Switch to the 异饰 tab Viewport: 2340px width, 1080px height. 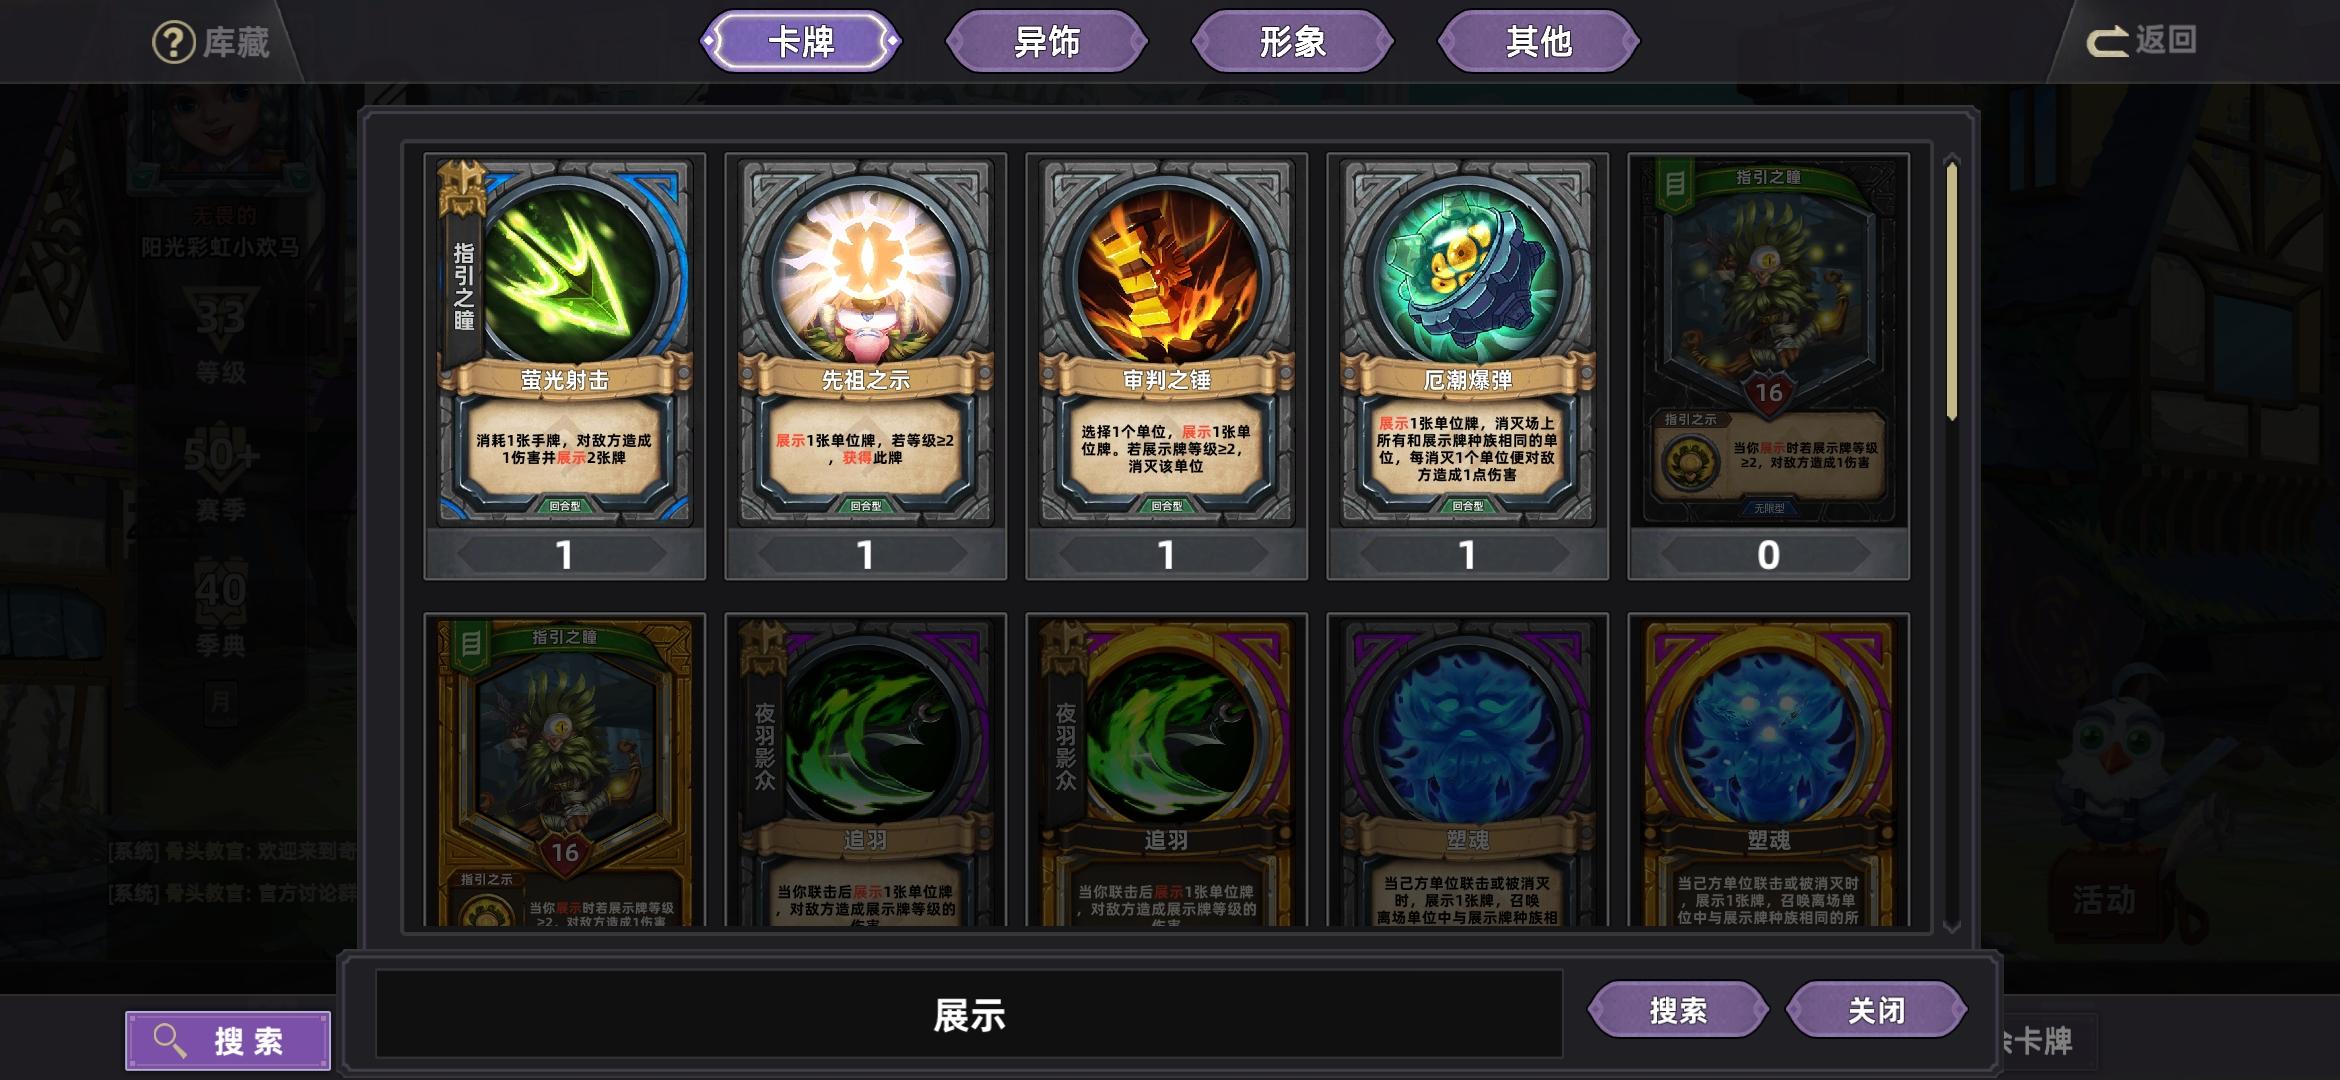click(x=1047, y=41)
